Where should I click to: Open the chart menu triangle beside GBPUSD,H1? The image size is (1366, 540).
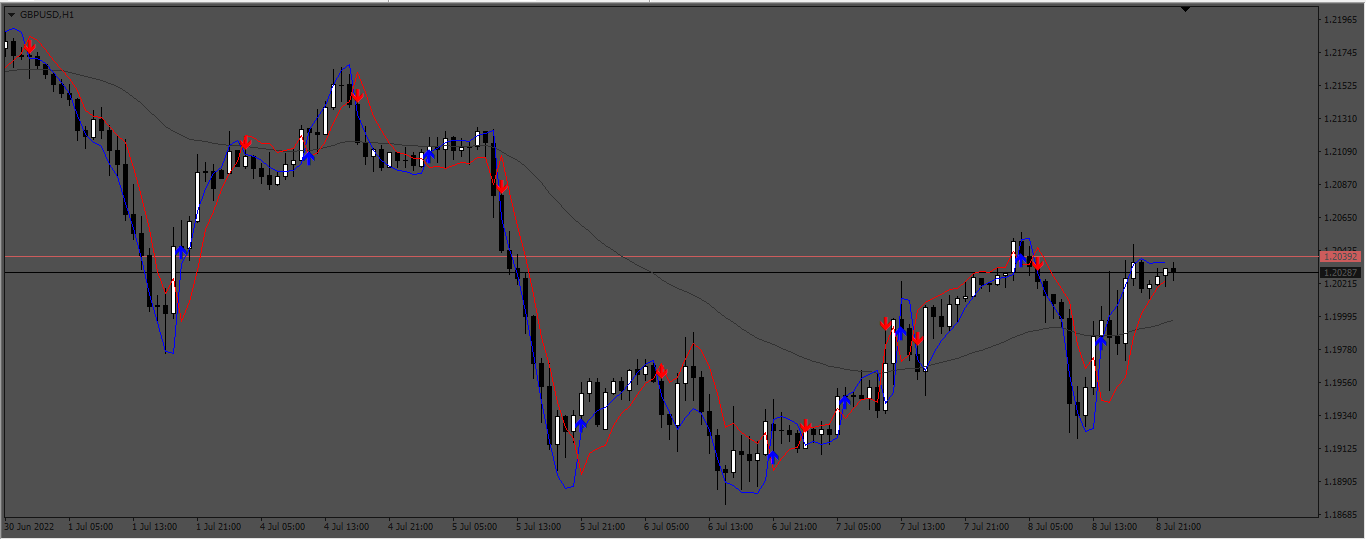pos(11,15)
